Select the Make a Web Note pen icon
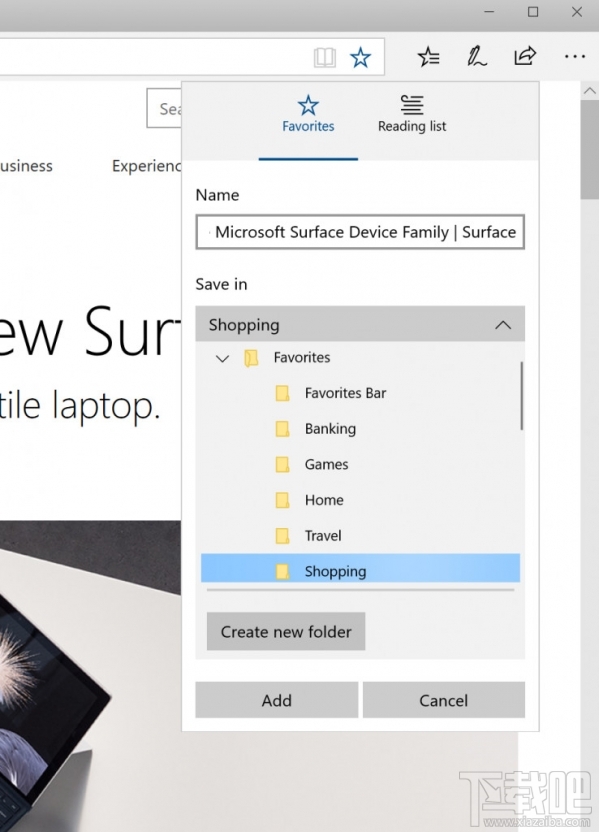The image size is (599, 832). click(x=476, y=56)
